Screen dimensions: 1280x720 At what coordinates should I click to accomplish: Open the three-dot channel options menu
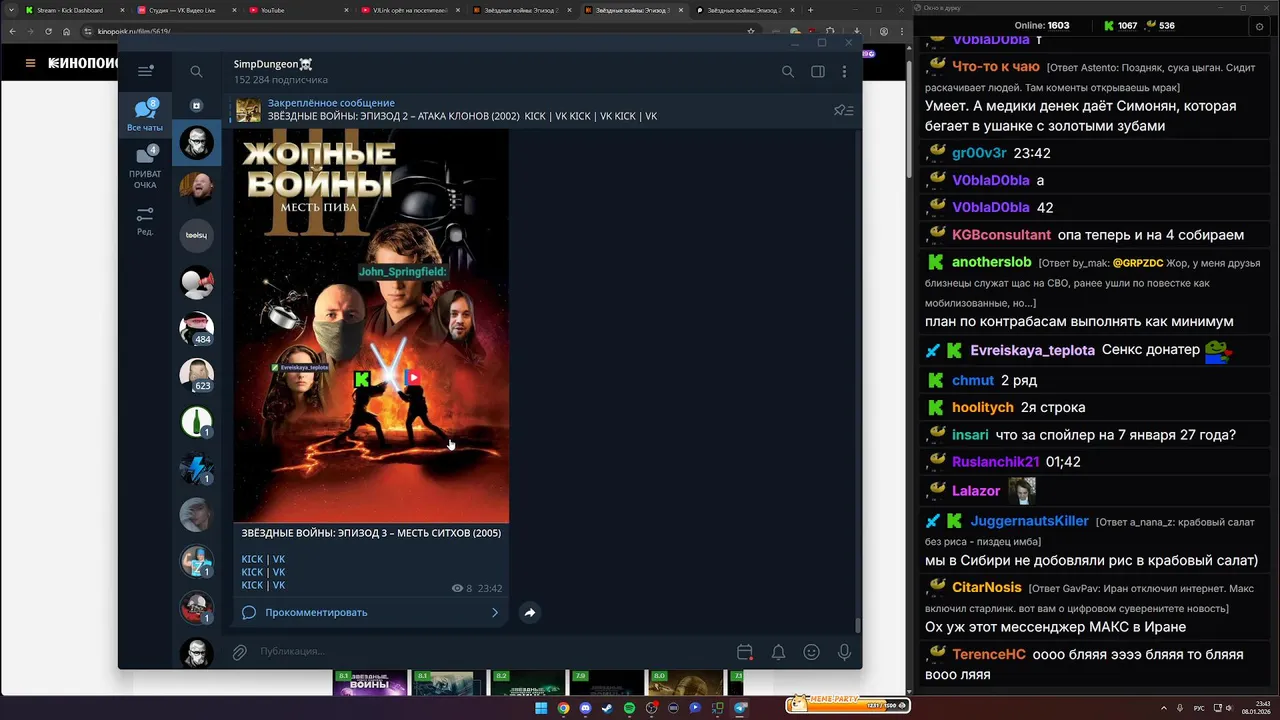(844, 71)
